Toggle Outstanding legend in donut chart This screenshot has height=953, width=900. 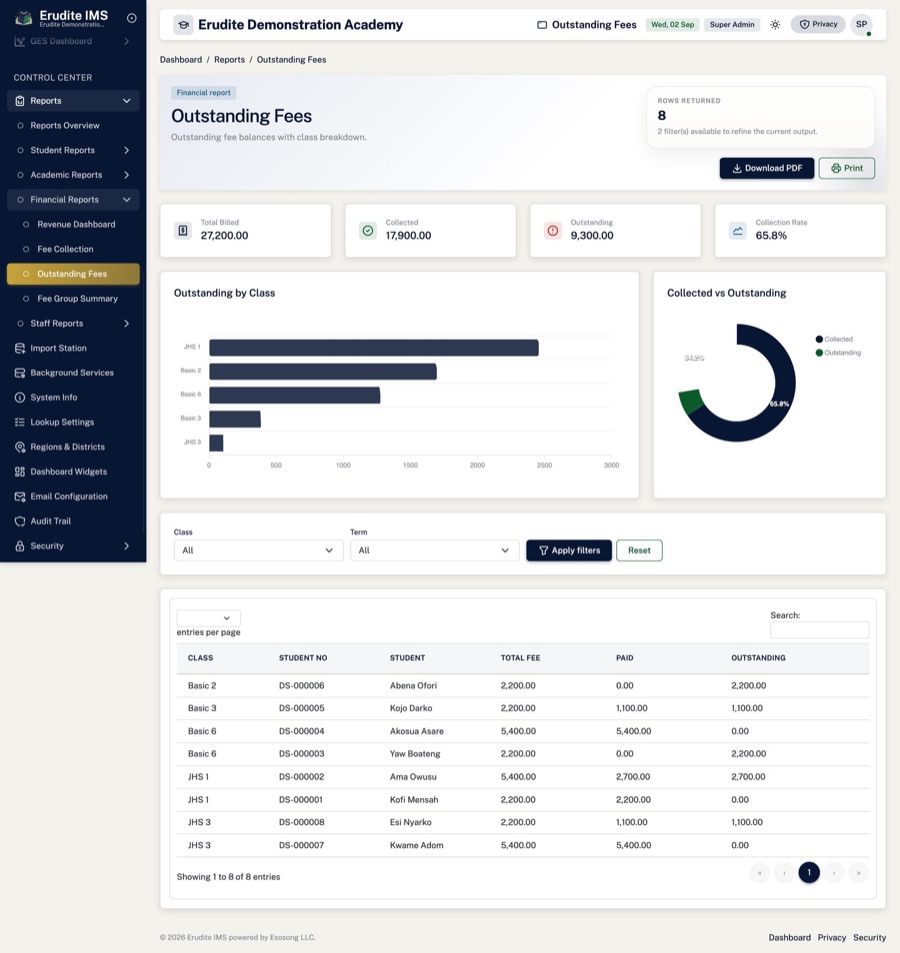click(838, 353)
